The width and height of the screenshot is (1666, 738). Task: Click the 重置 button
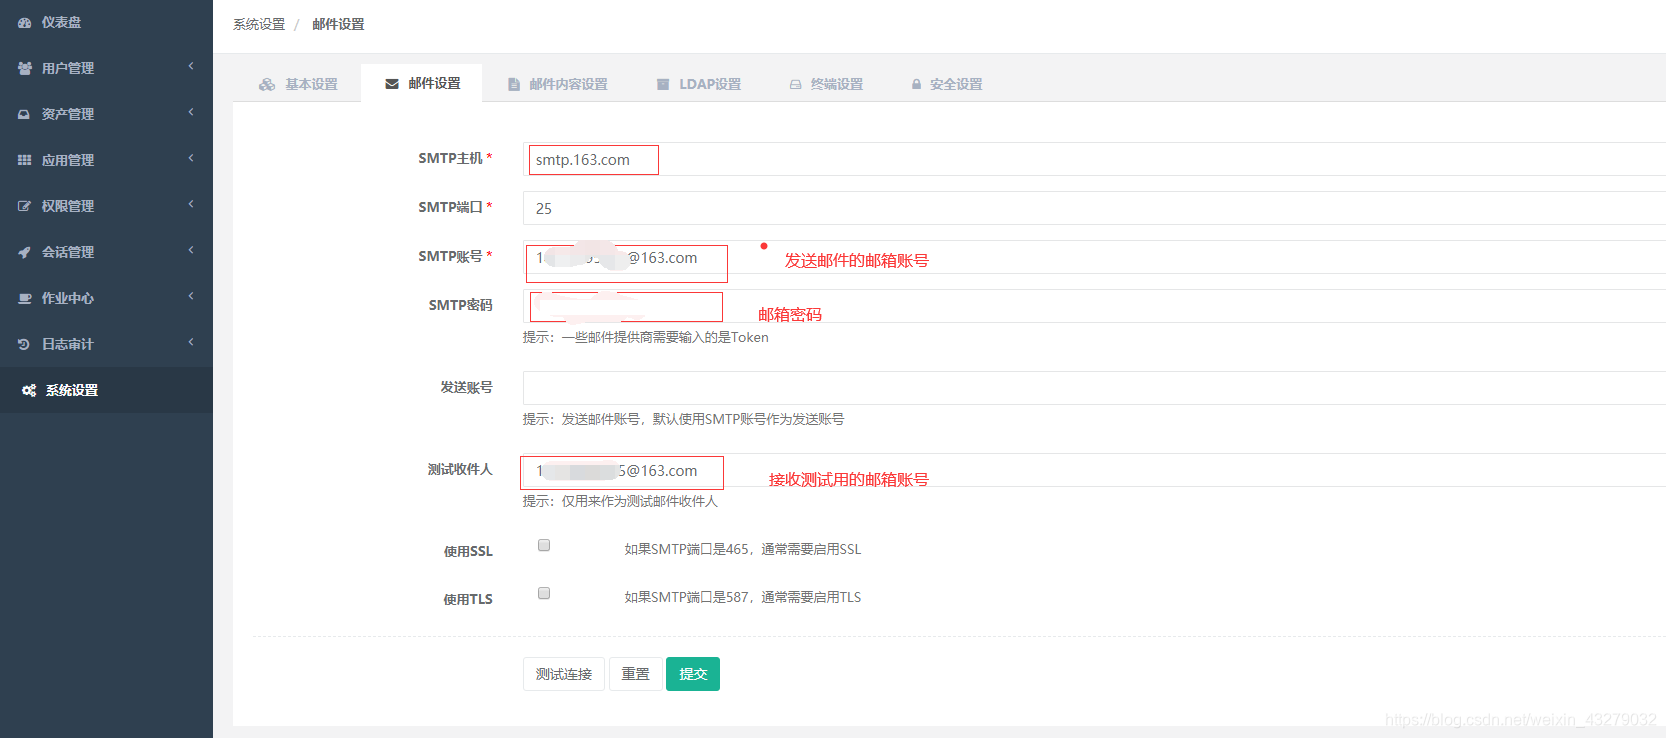636,674
